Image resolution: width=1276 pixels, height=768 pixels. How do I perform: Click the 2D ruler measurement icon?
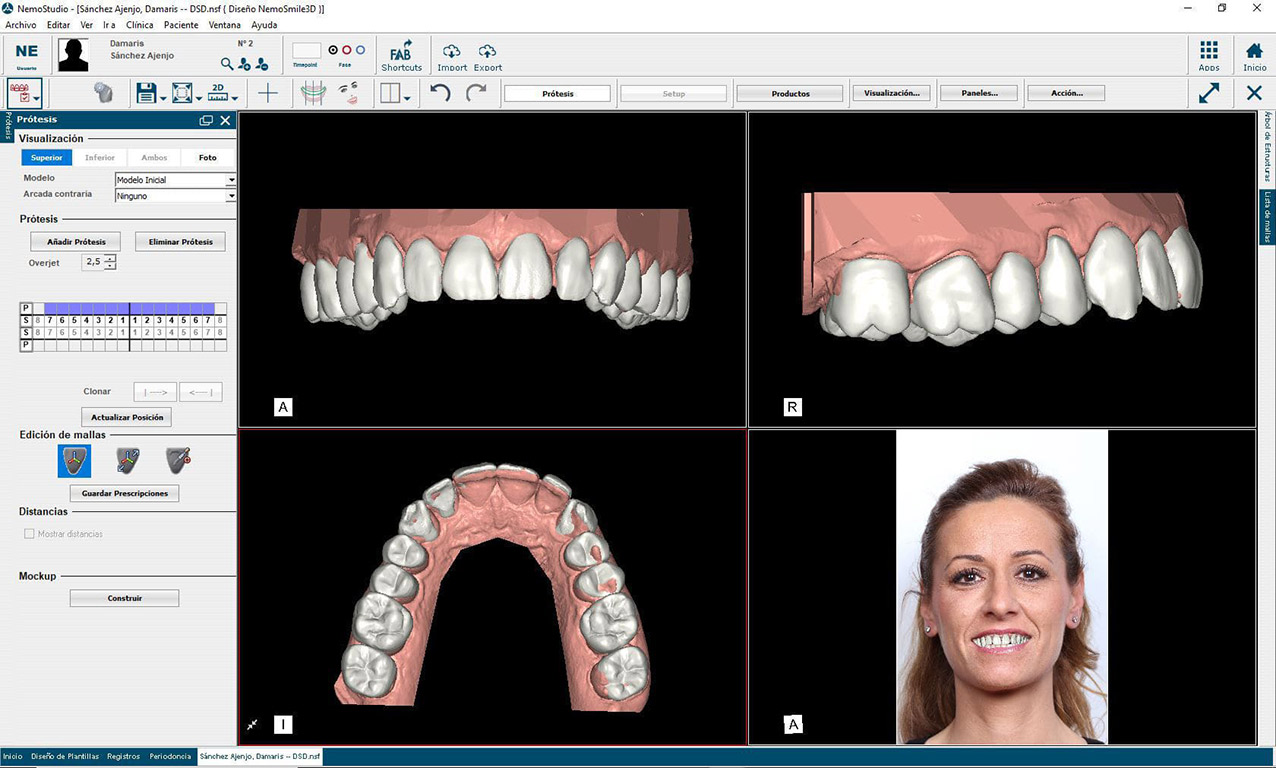pos(218,93)
